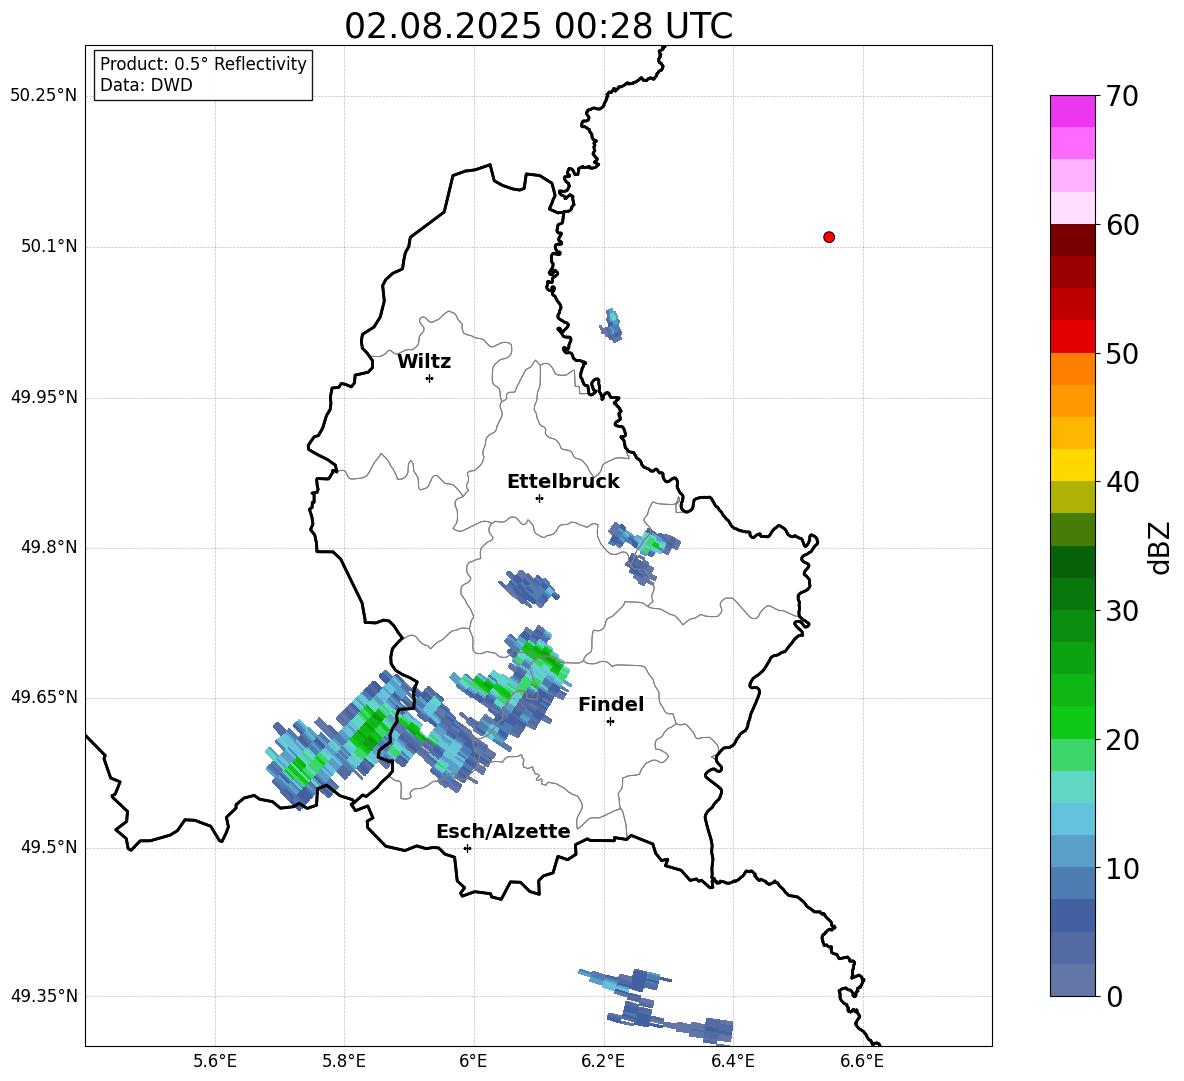Click the 49.35°N latitude label
1184x1081 pixels.
pyautogui.click(x=44, y=996)
